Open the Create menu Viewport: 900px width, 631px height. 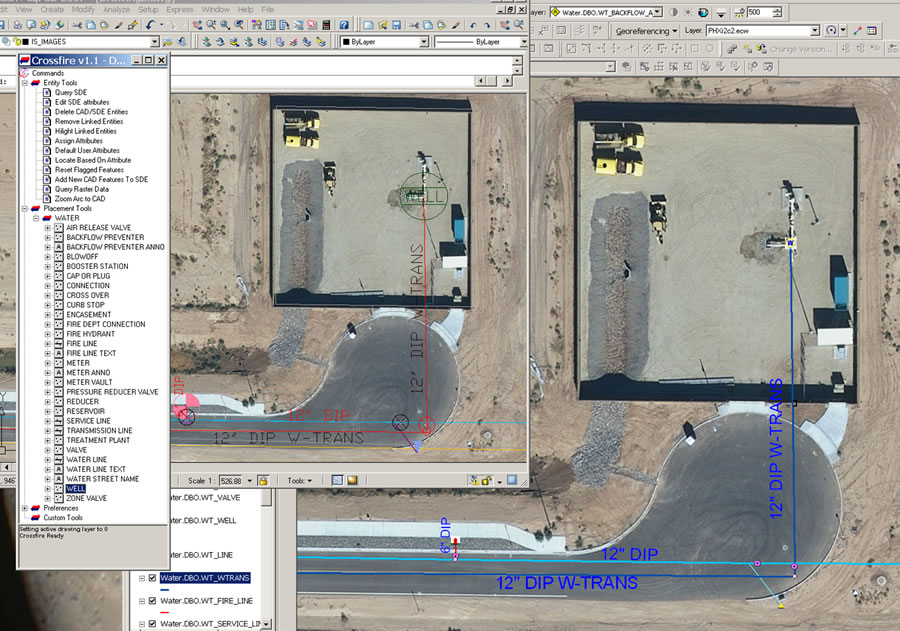coord(52,9)
